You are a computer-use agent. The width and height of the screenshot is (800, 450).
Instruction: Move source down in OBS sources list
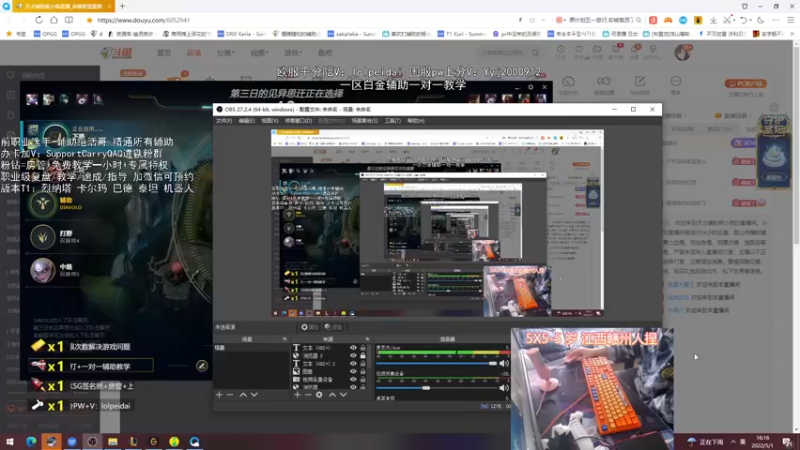coord(343,394)
